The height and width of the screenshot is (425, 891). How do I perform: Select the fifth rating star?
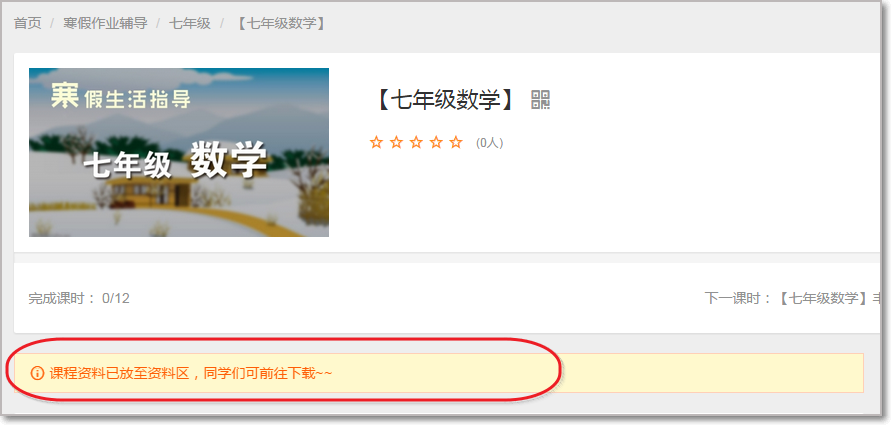(456, 143)
